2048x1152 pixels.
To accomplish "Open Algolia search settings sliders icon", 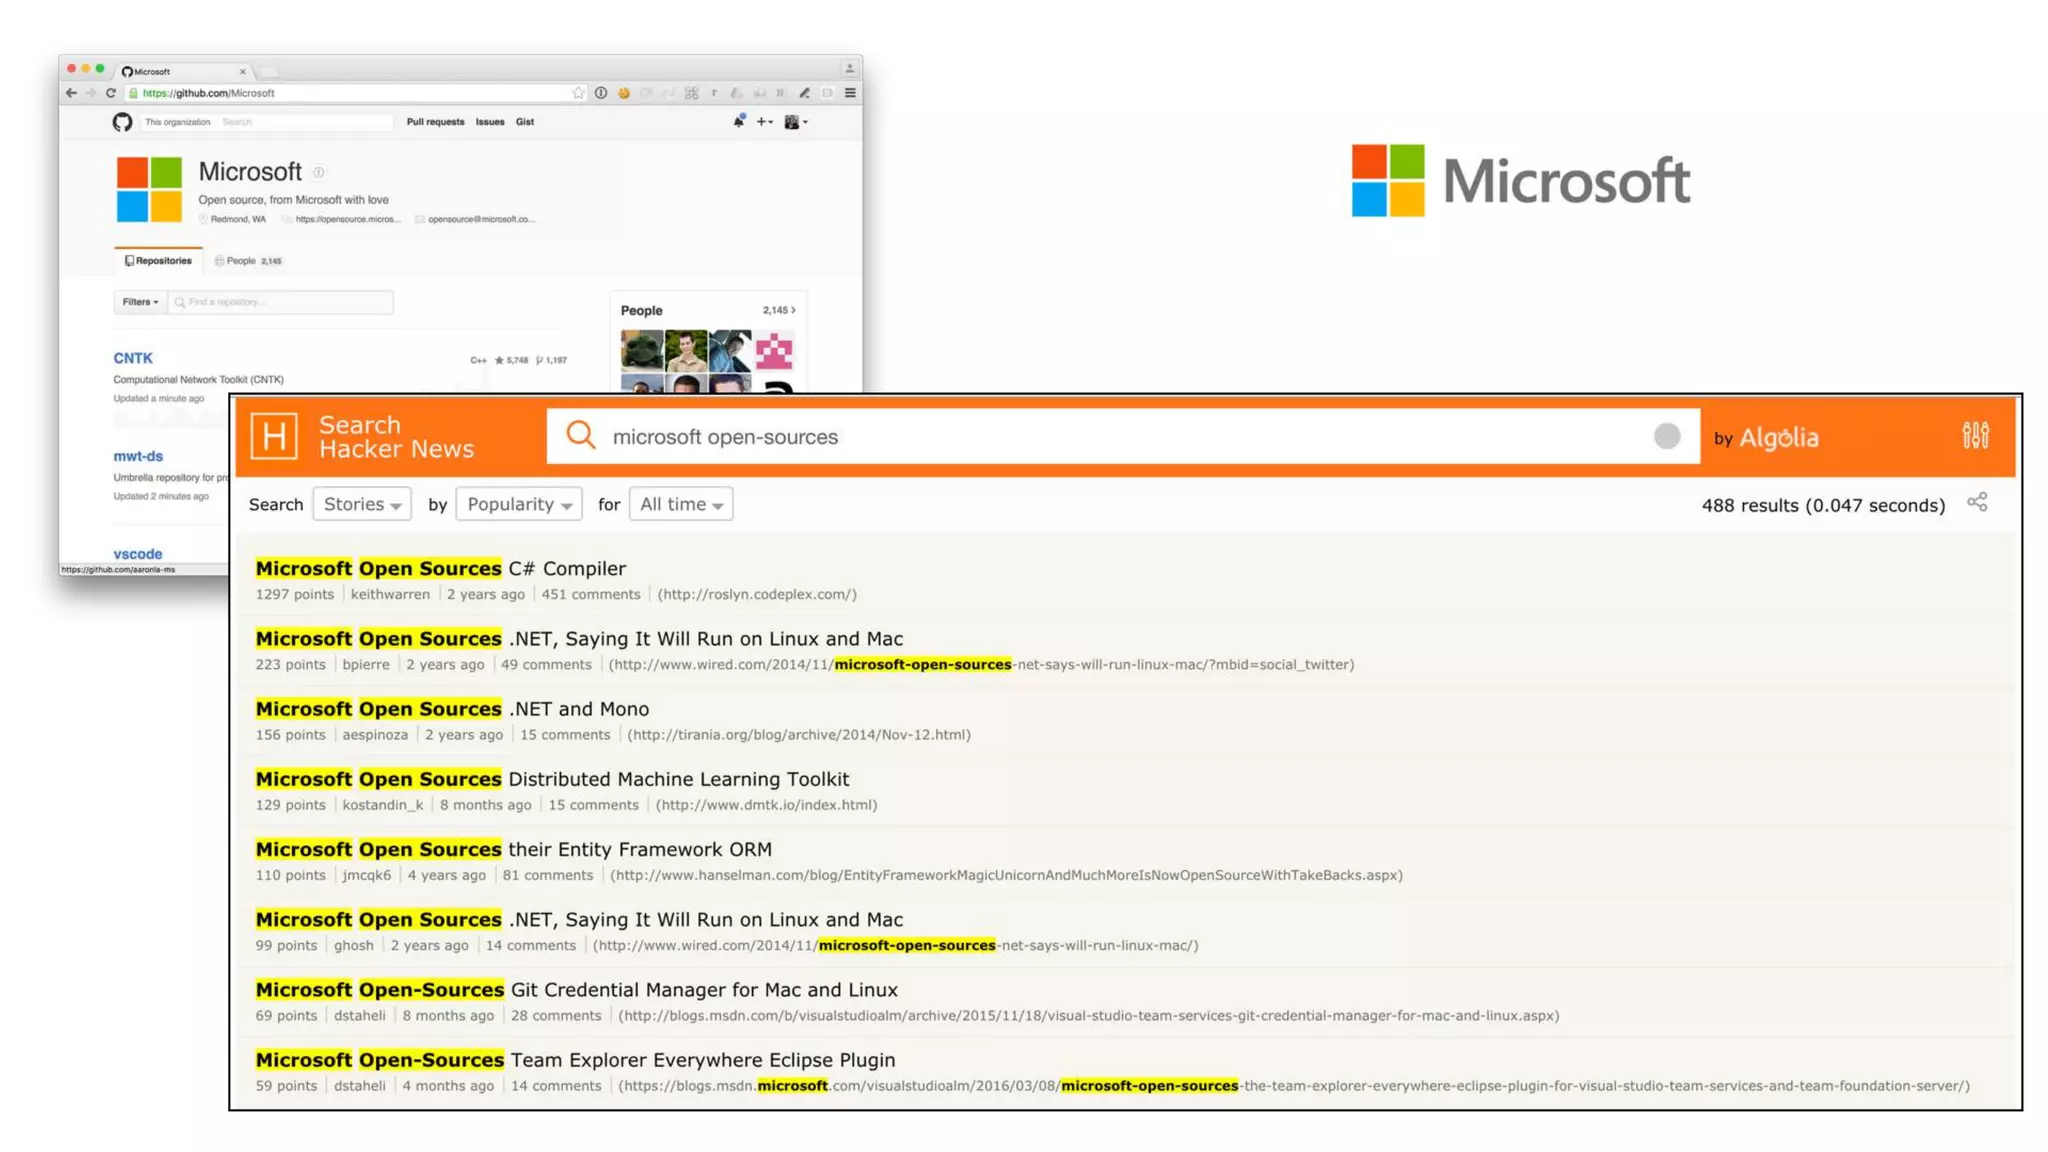I will click(1975, 435).
